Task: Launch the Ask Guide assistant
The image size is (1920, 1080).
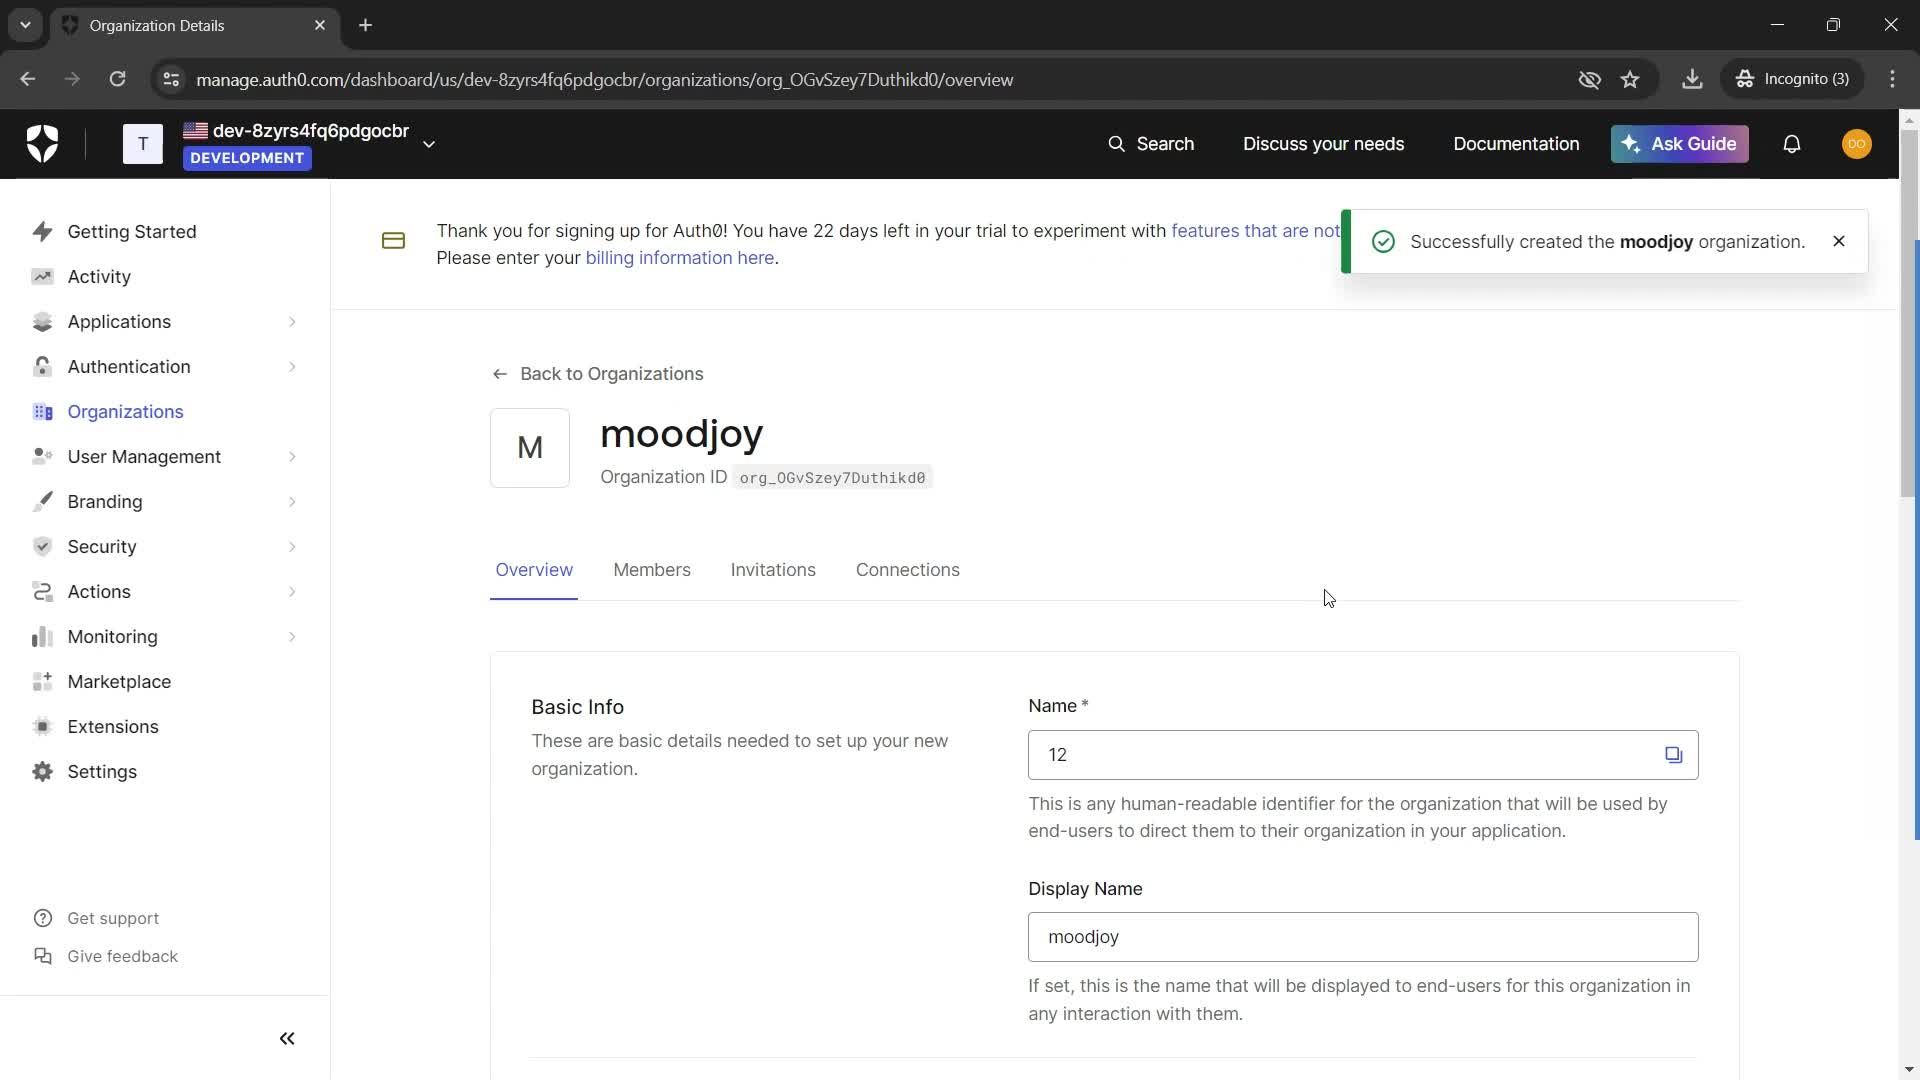Action: (1679, 144)
